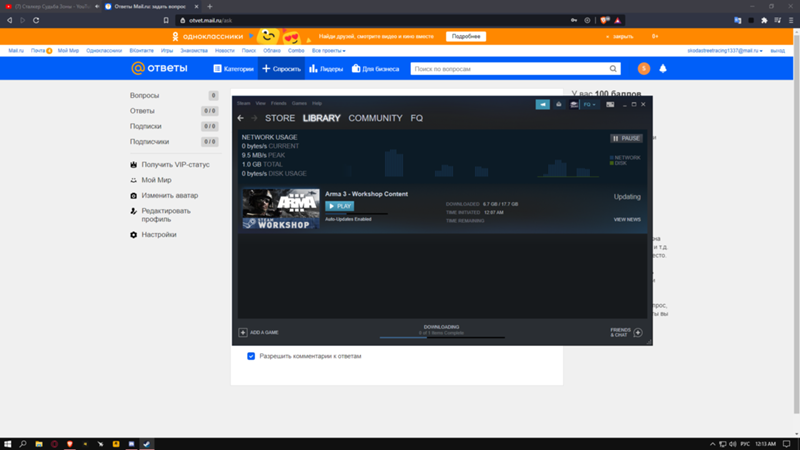The image size is (800, 450).
Task: Click the Steam profile avatar thumbnail
Action: [574, 104]
